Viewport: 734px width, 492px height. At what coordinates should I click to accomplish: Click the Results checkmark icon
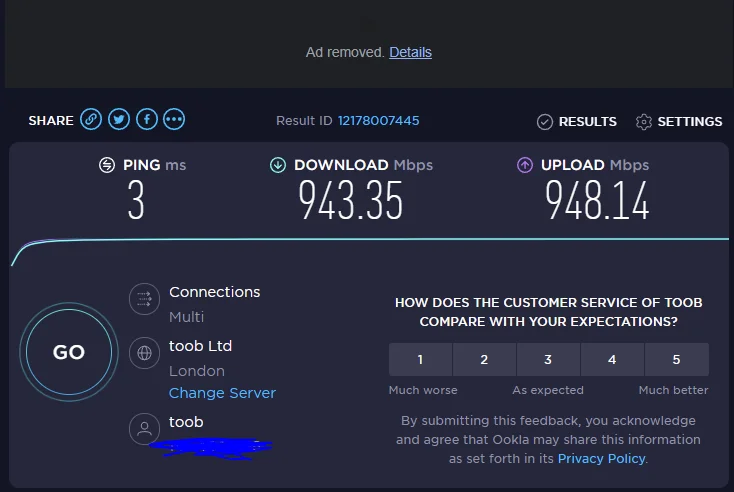click(x=544, y=122)
